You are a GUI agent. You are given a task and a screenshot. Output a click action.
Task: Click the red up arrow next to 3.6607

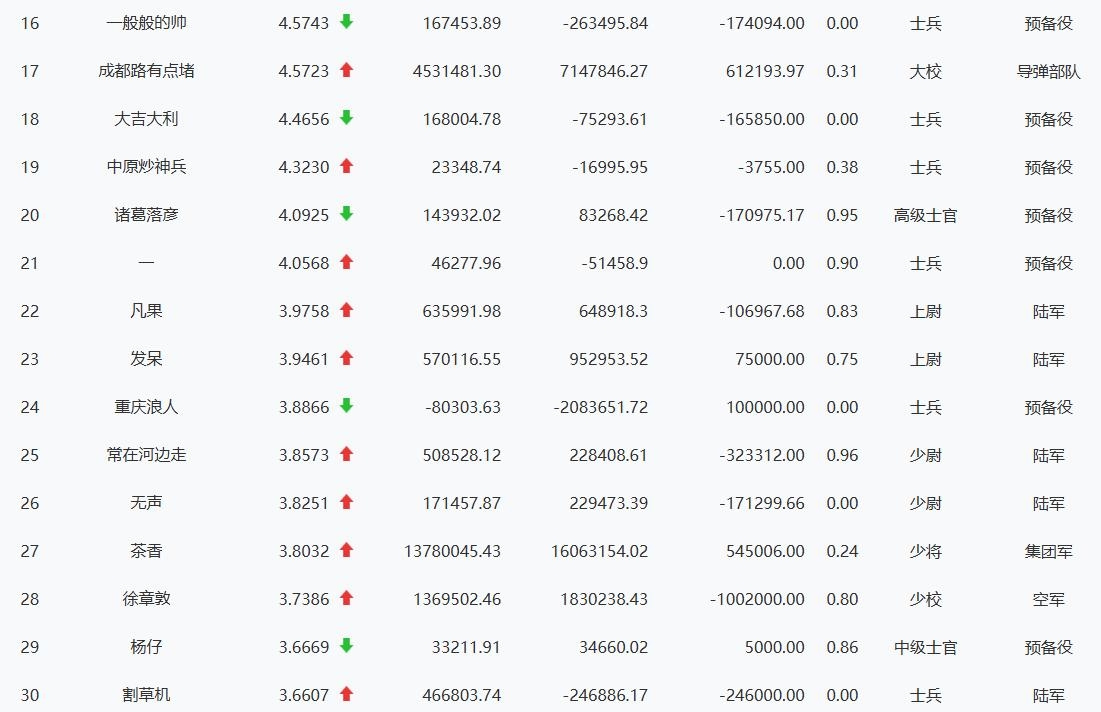[346, 694]
